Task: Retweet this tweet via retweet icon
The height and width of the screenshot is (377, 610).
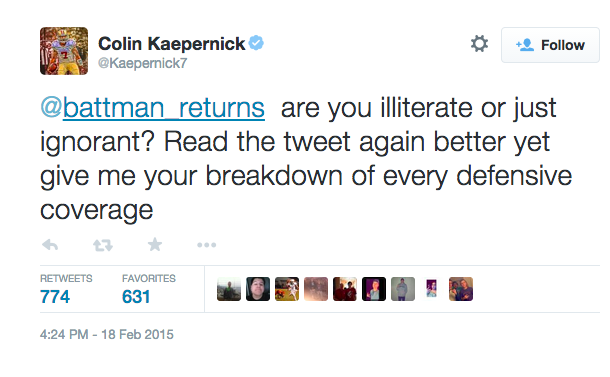Action: 103,245
